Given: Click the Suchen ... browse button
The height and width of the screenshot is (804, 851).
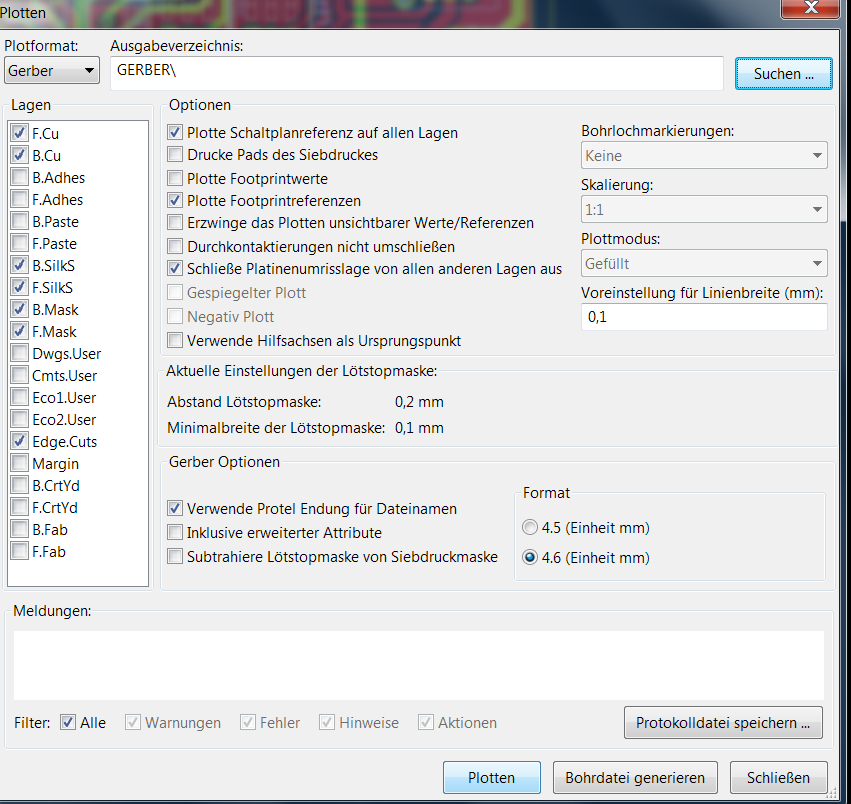Looking at the screenshot, I should point(784,73).
